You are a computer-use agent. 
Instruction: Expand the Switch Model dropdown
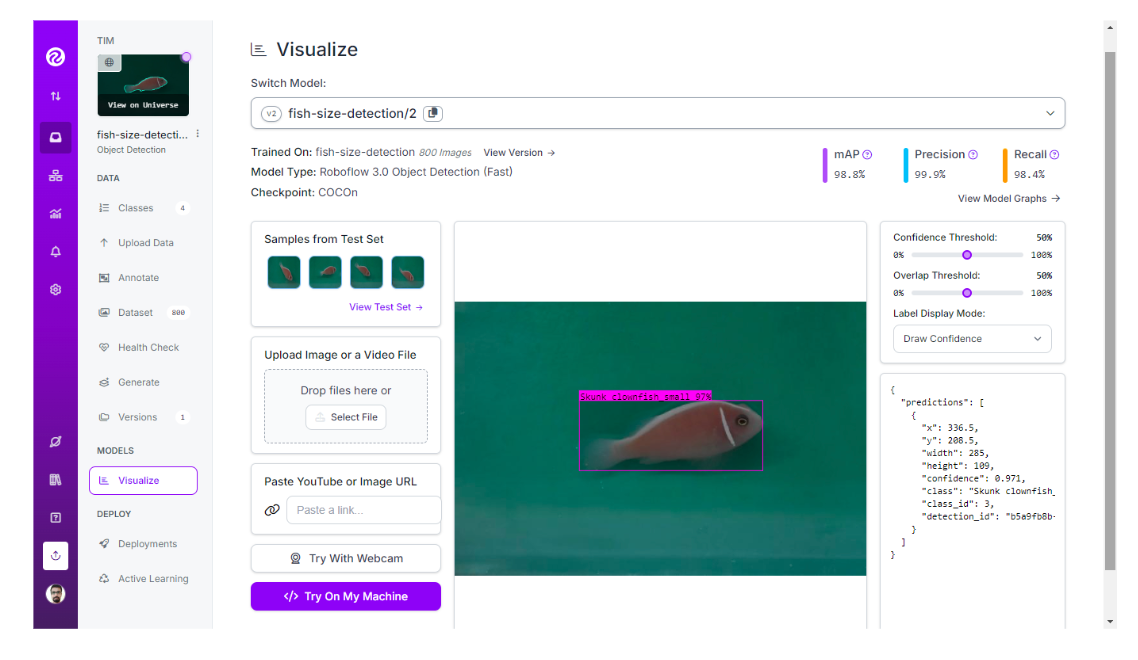coord(1050,113)
